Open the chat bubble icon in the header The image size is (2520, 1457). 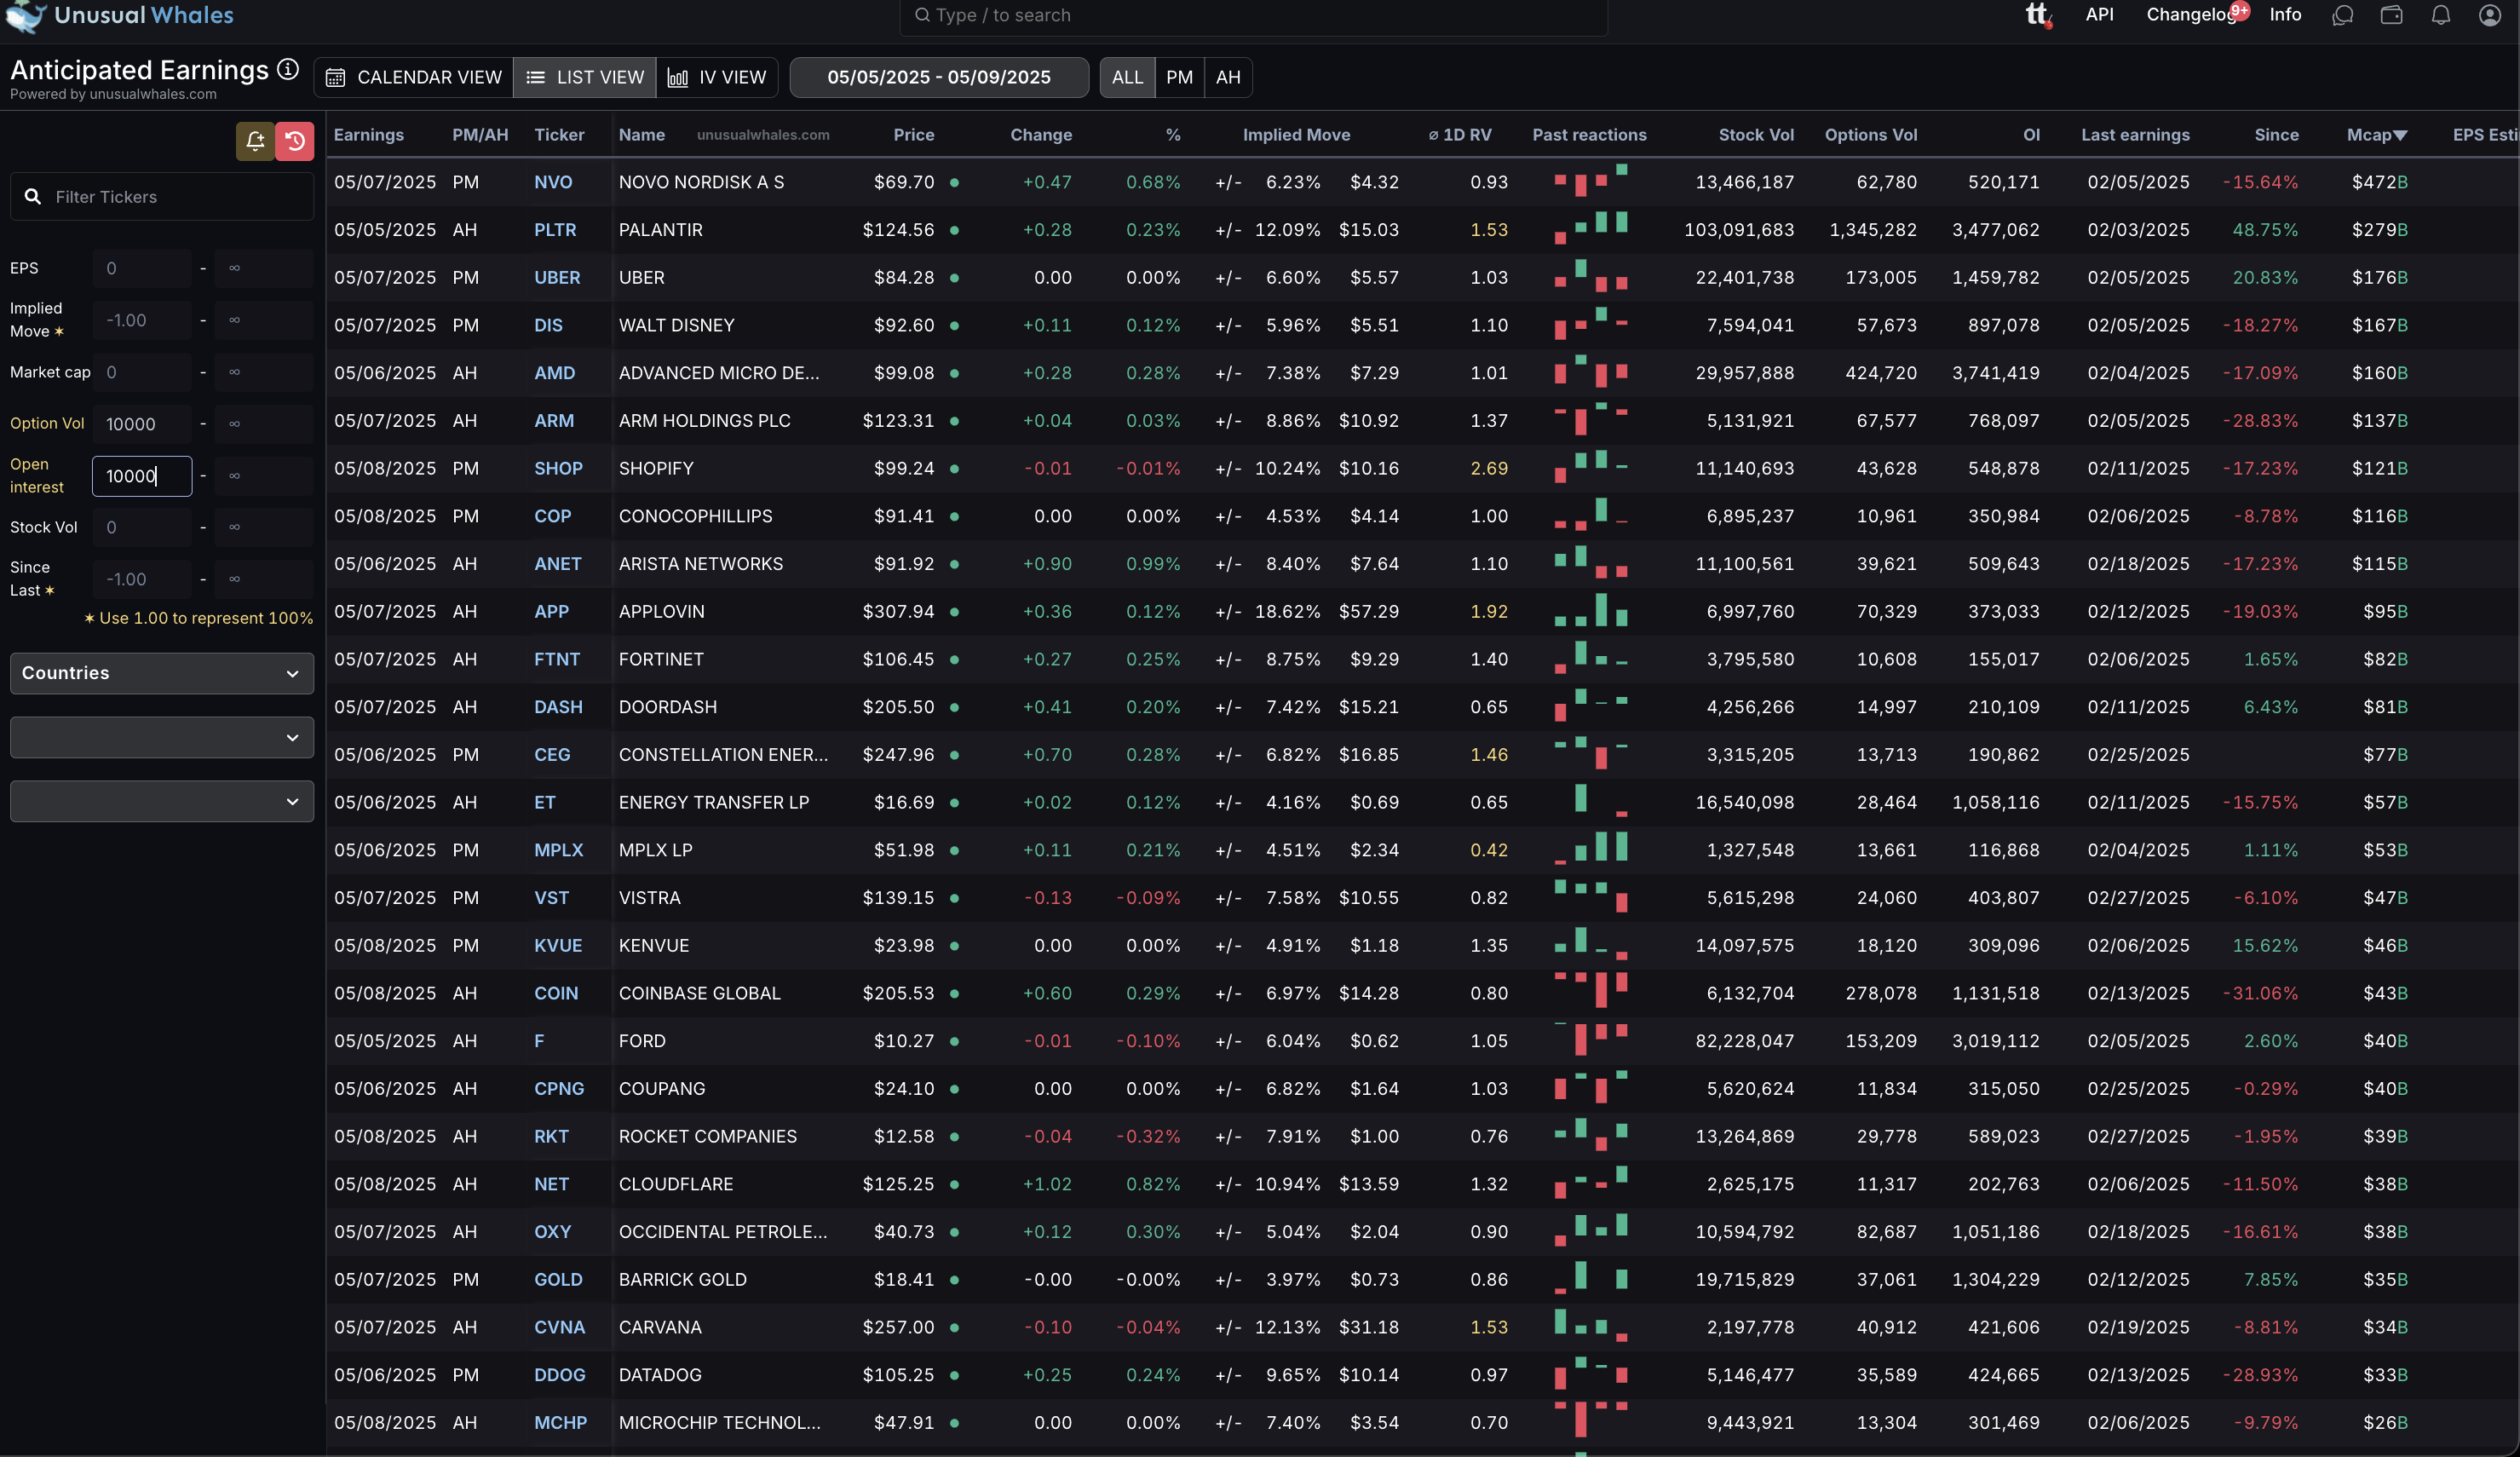point(2342,15)
